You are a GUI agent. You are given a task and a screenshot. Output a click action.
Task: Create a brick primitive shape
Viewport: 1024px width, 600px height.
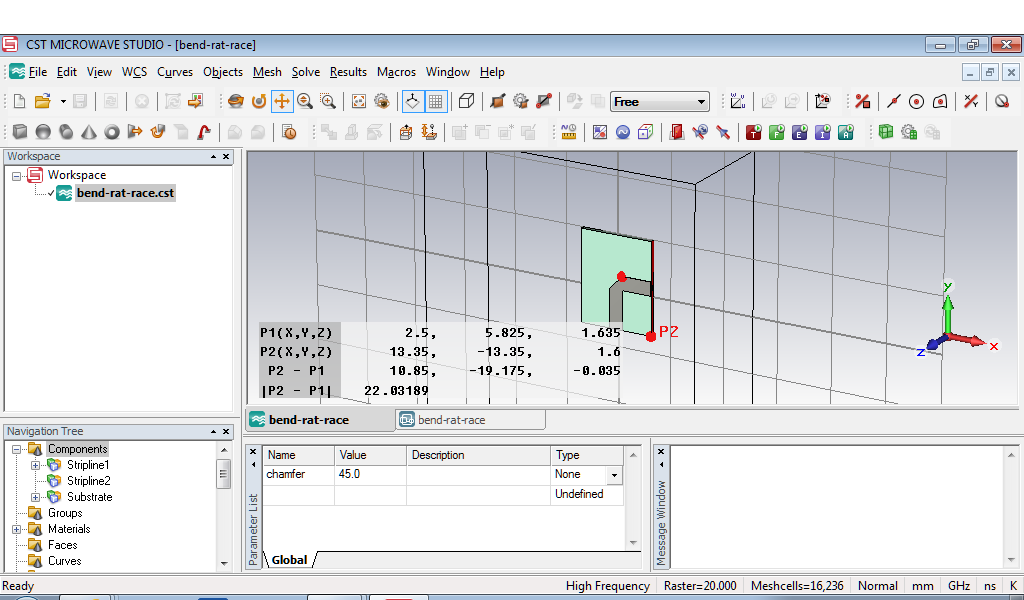pos(19,132)
